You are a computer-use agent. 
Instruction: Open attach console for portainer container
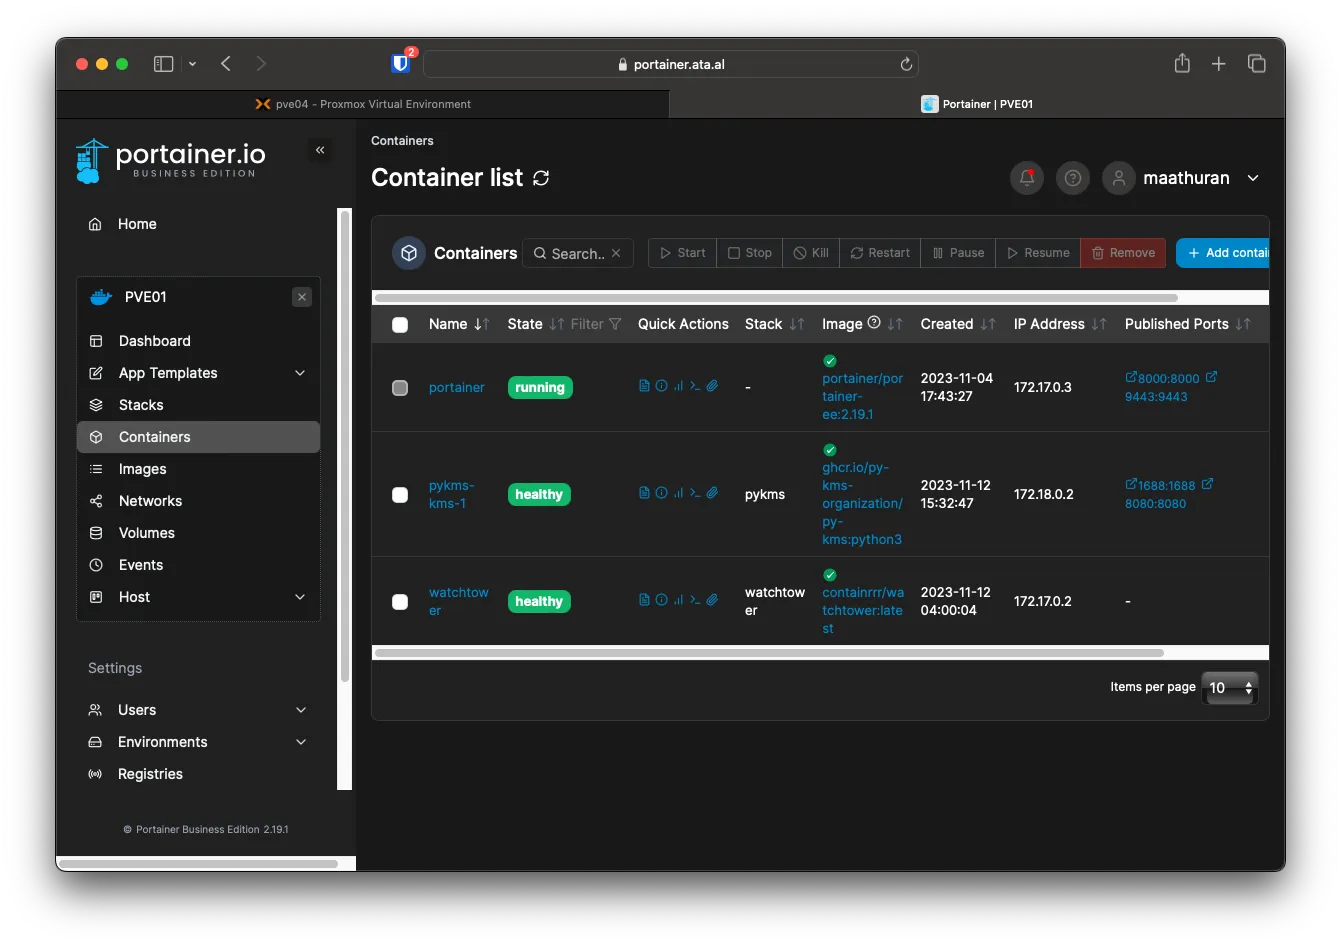click(712, 386)
